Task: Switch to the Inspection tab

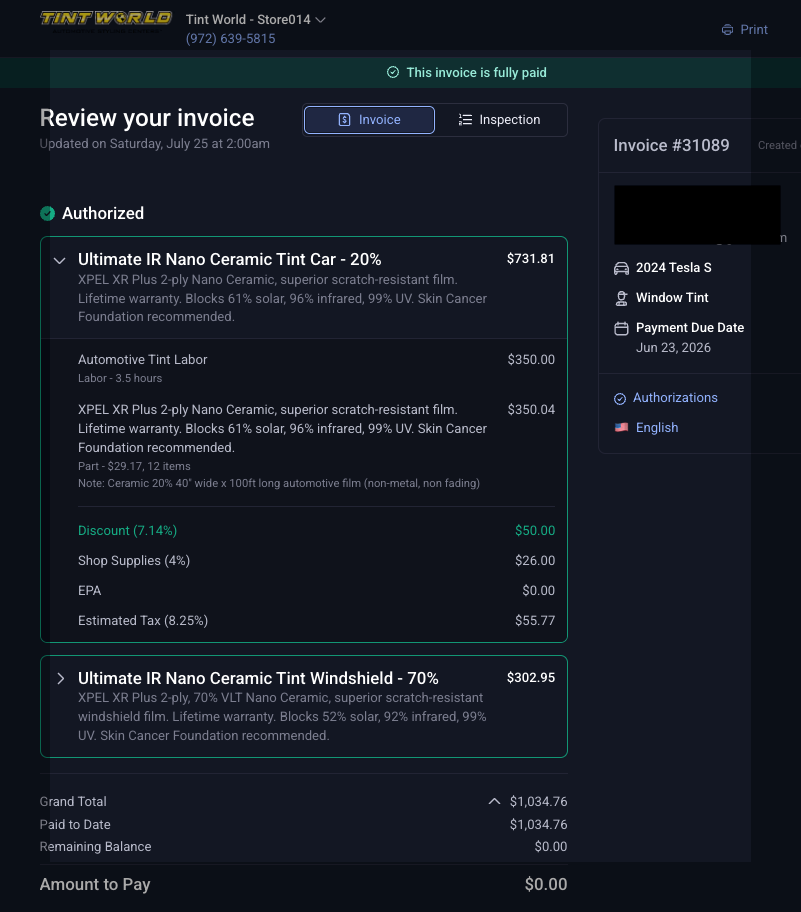Action: 500,120
